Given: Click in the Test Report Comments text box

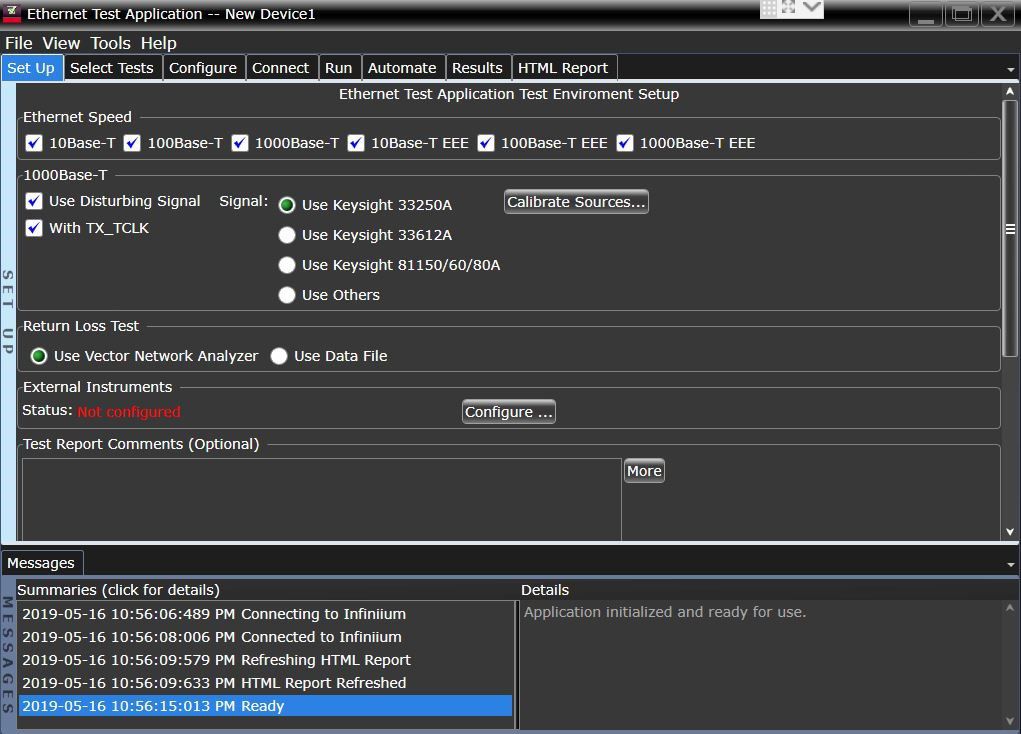Looking at the screenshot, I should click(320, 500).
